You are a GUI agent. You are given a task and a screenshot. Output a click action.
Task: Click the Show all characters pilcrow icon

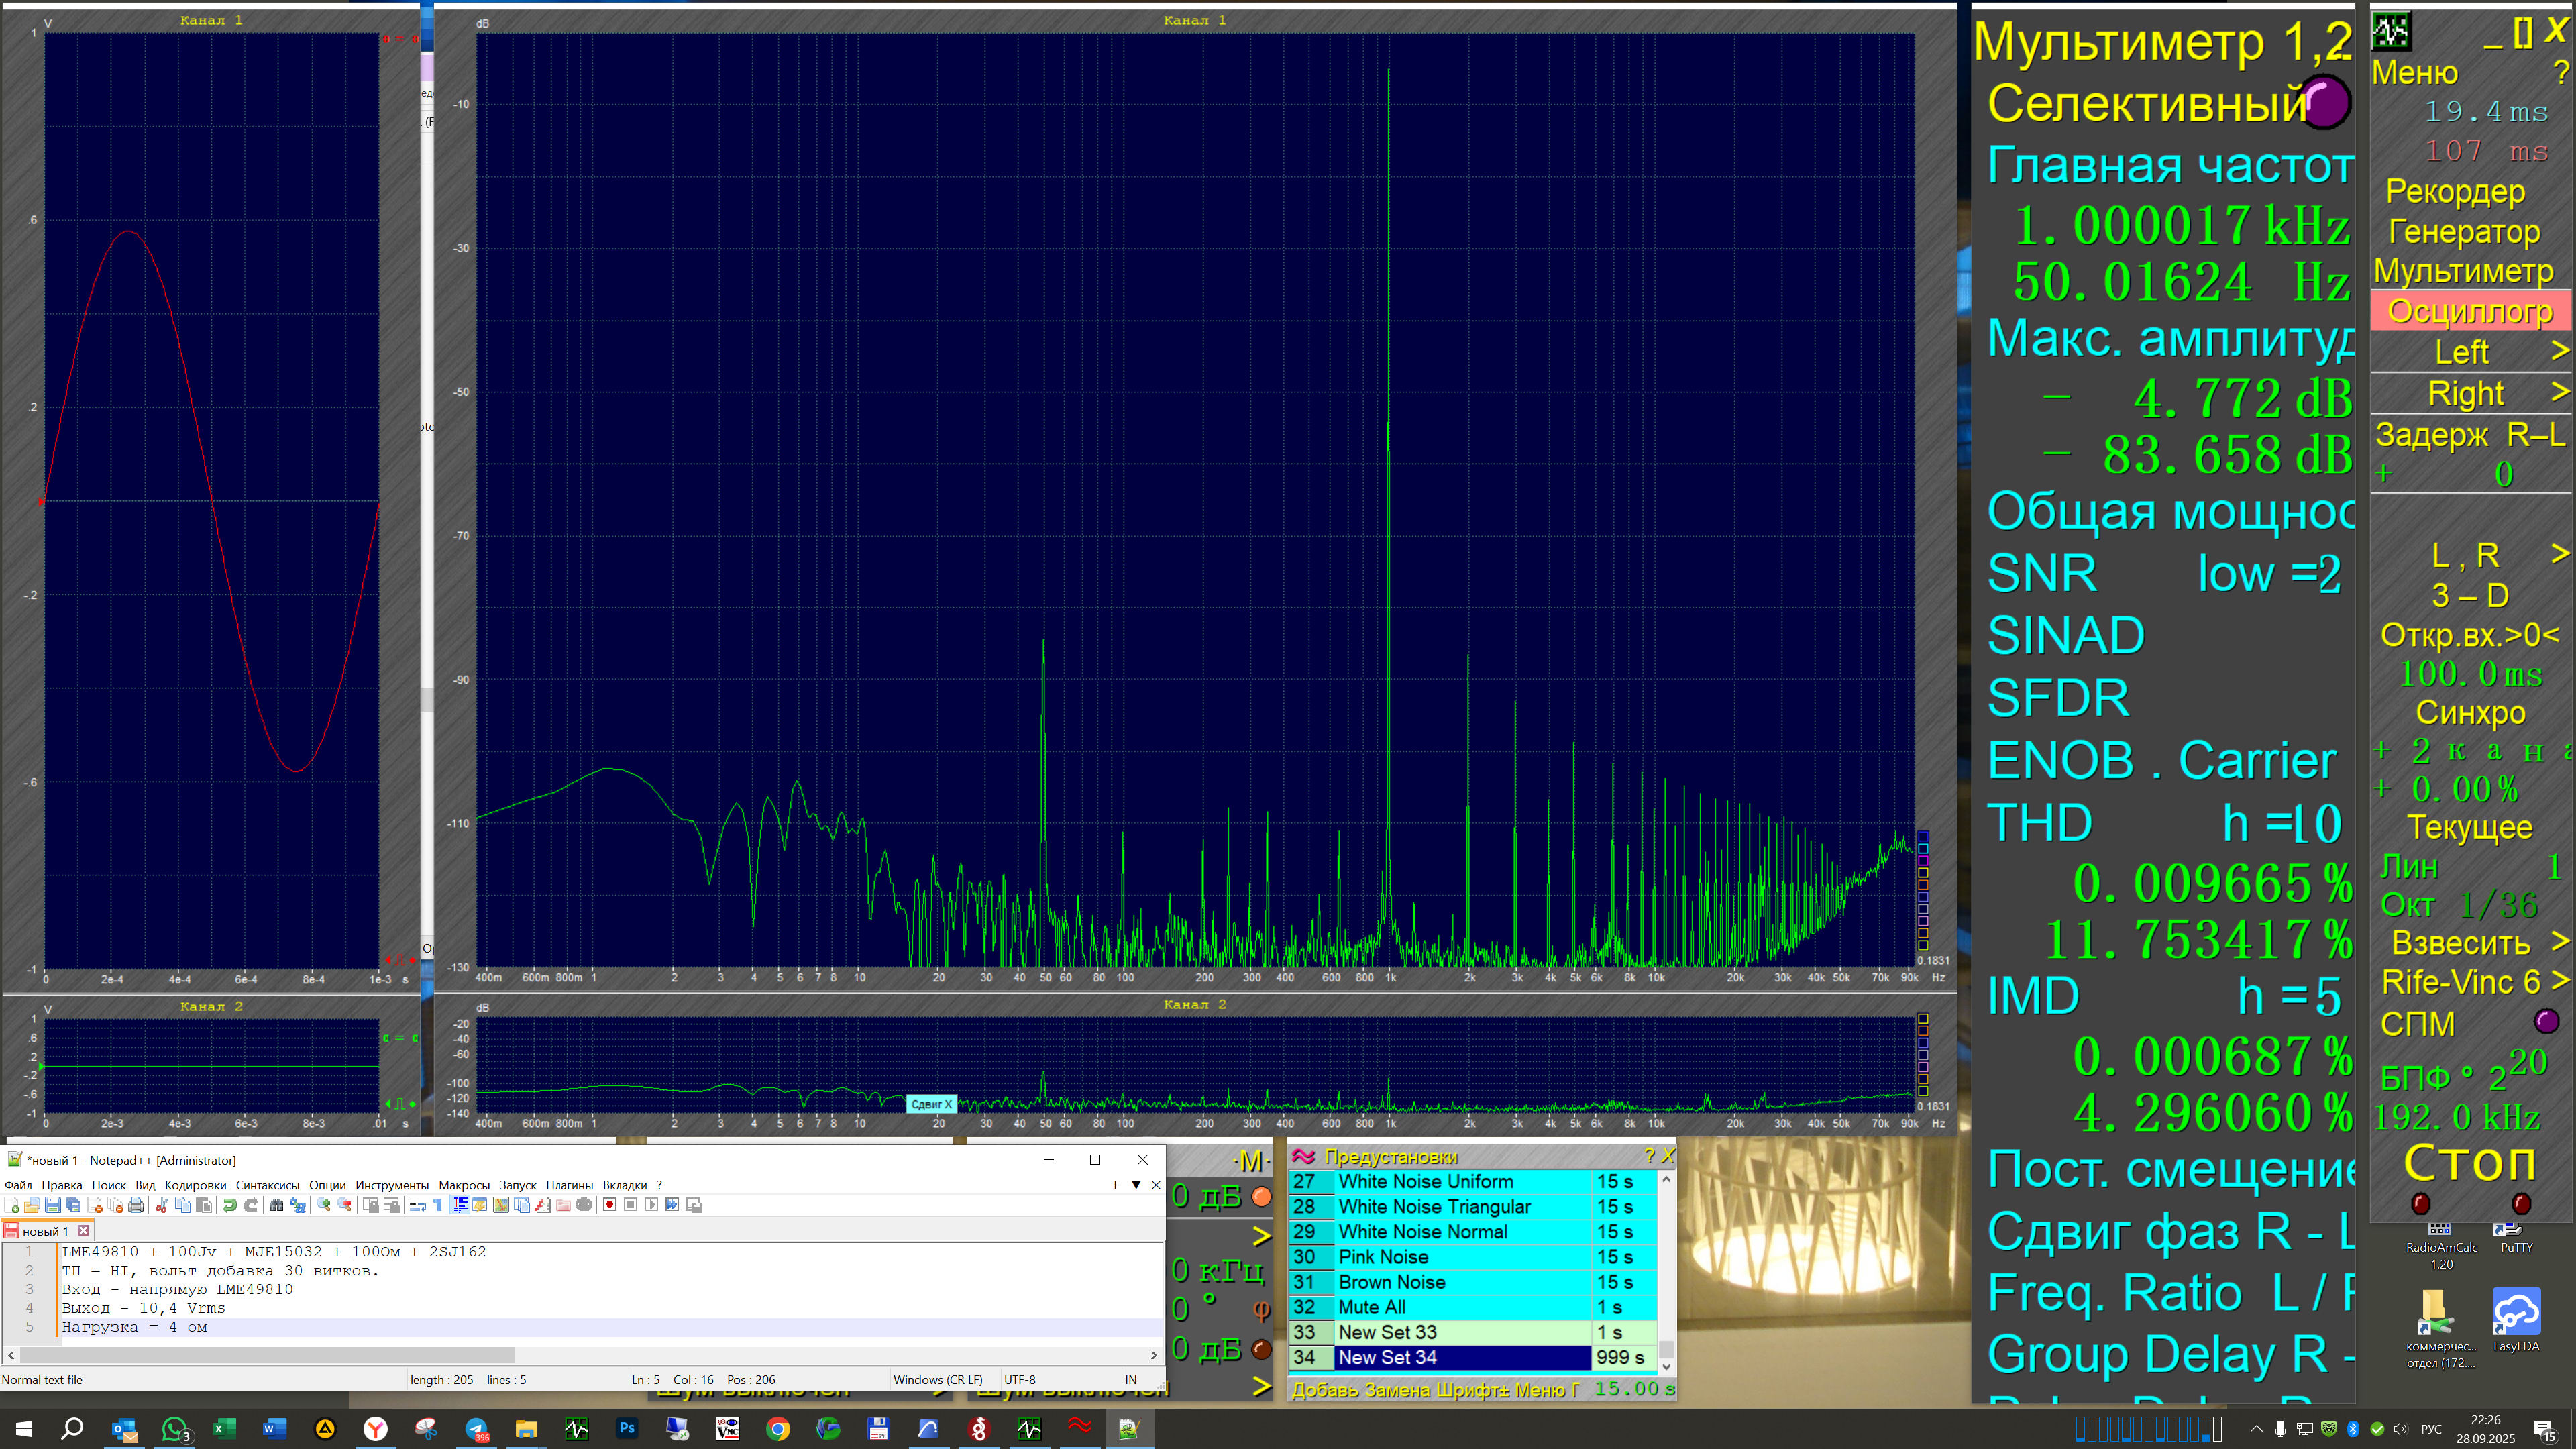point(438,1205)
